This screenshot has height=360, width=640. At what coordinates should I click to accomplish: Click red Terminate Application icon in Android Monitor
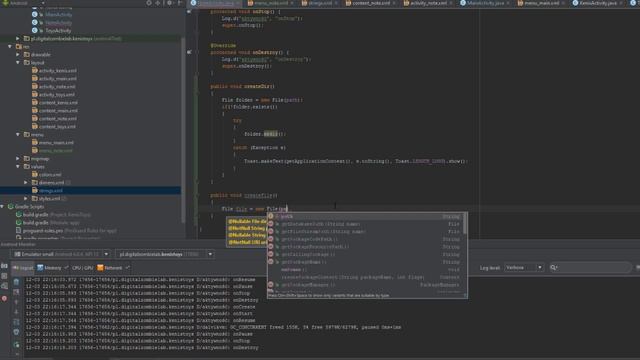(4, 298)
